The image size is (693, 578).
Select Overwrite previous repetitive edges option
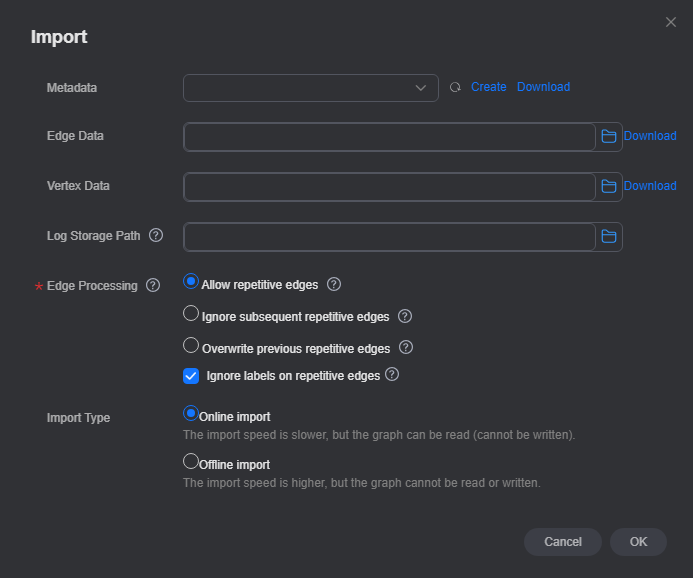(x=191, y=345)
